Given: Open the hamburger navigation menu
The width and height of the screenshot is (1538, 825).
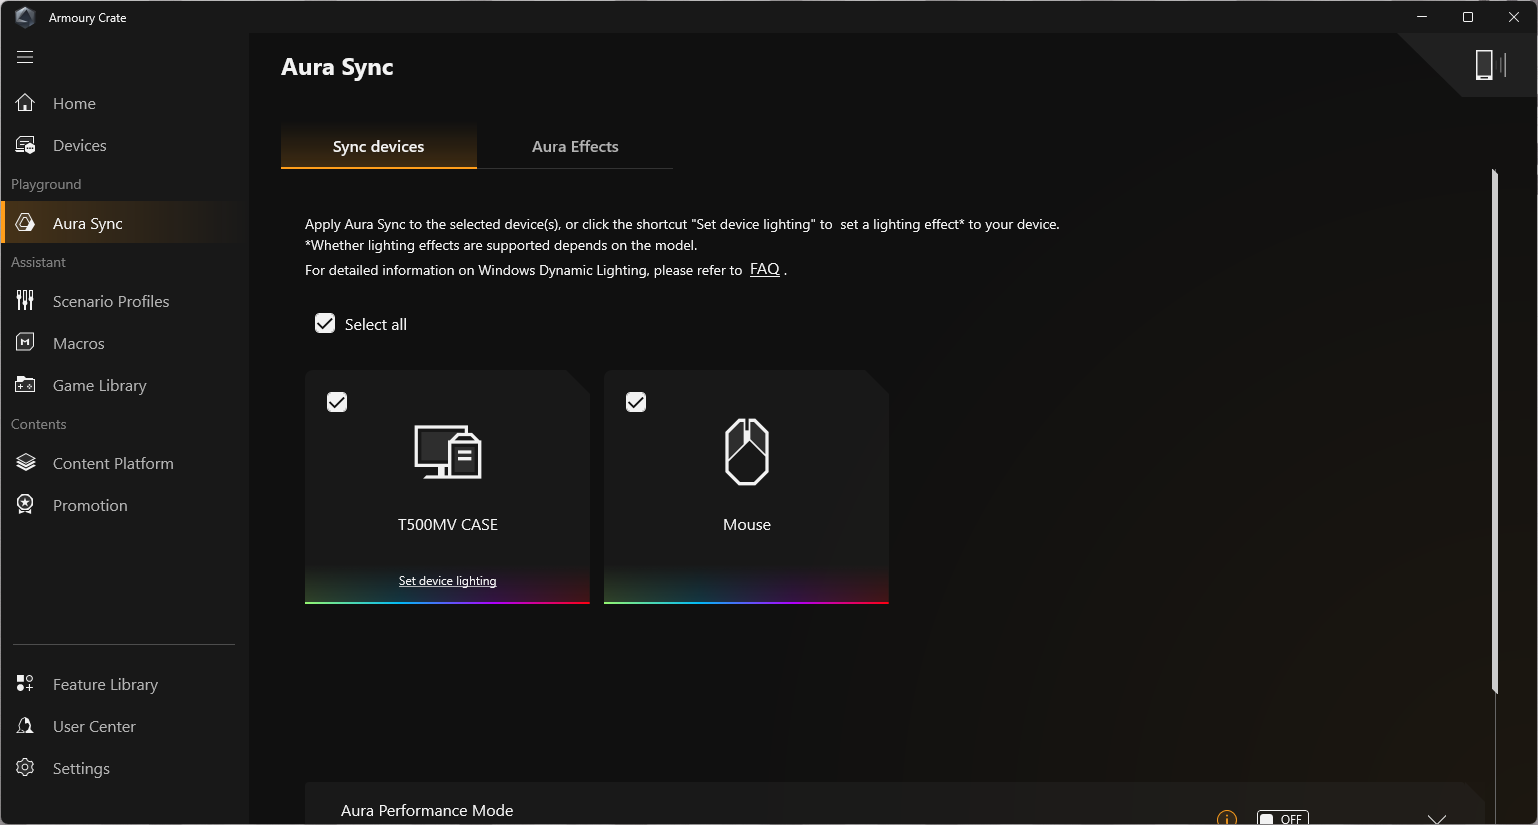Looking at the screenshot, I should [25, 57].
